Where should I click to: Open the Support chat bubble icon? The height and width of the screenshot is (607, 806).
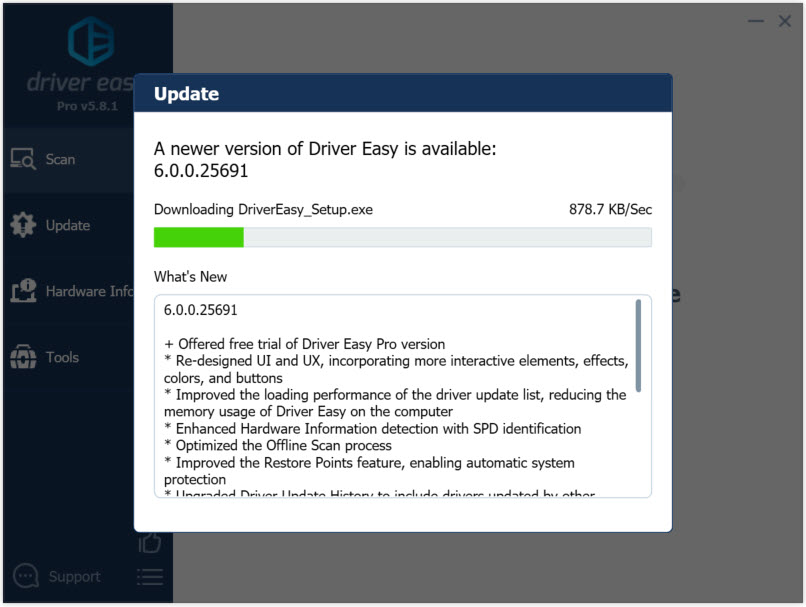click(x=26, y=576)
